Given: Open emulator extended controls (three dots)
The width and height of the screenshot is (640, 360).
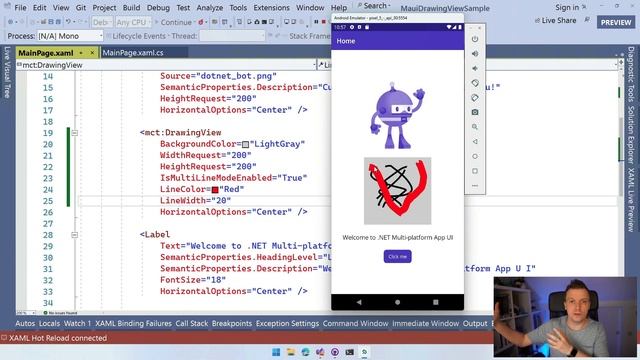Looking at the screenshot, I should [x=475, y=186].
